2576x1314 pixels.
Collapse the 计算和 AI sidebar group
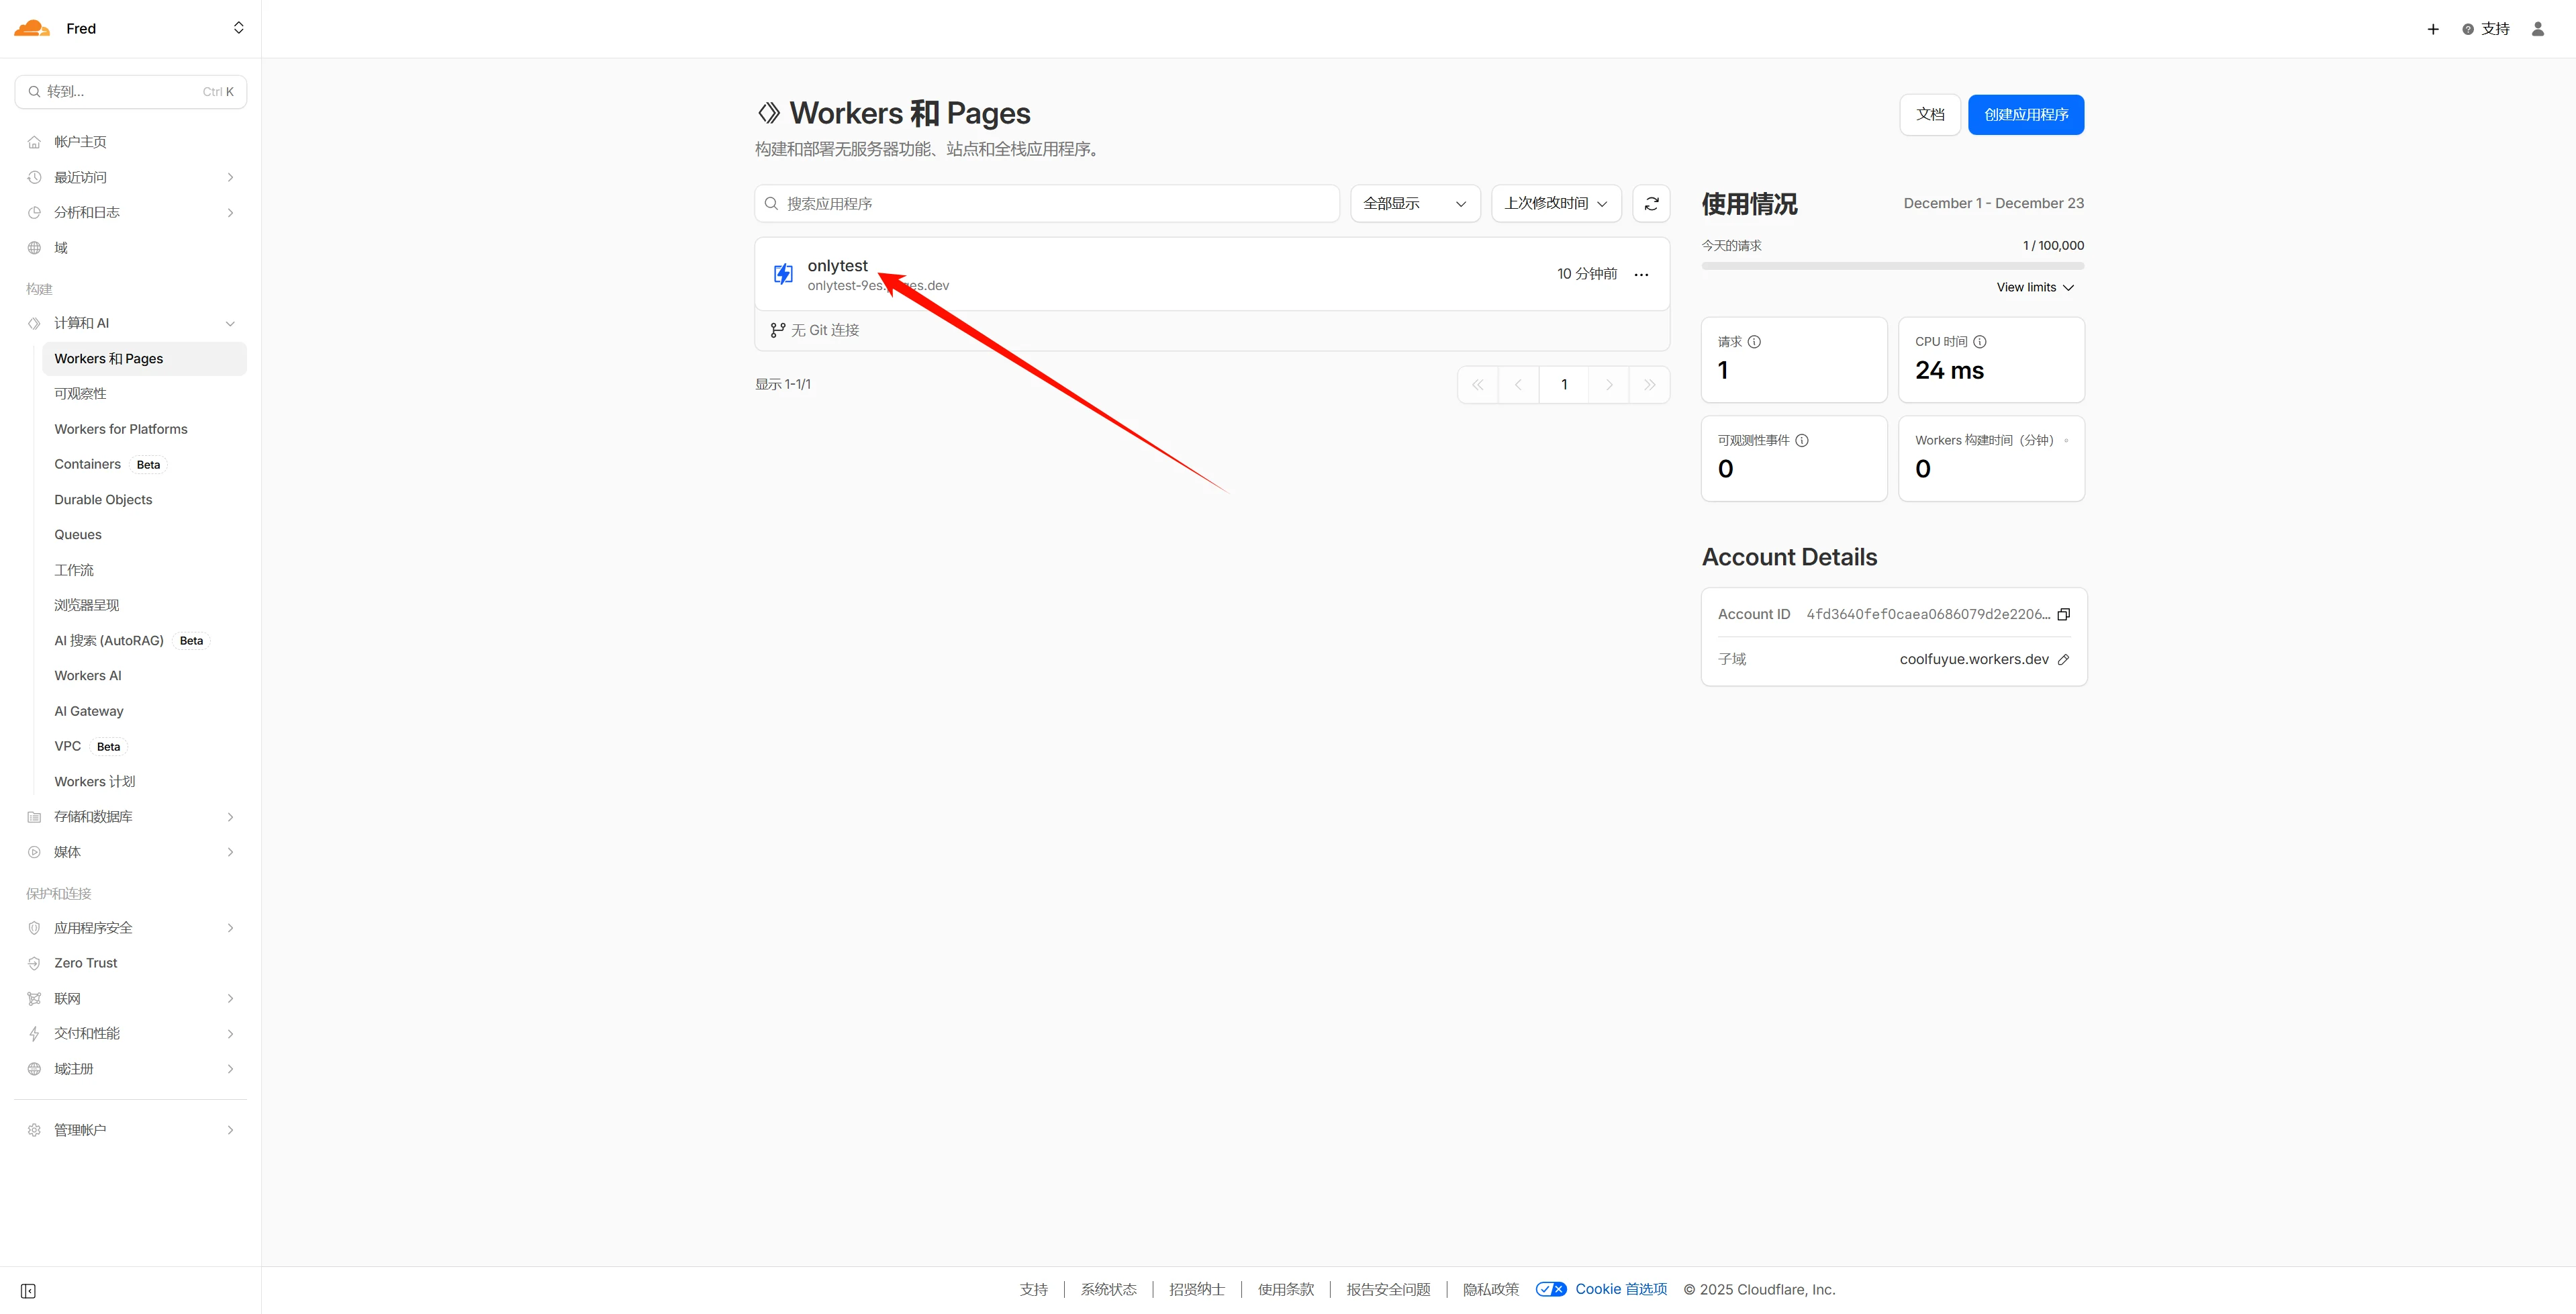coord(231,323)
